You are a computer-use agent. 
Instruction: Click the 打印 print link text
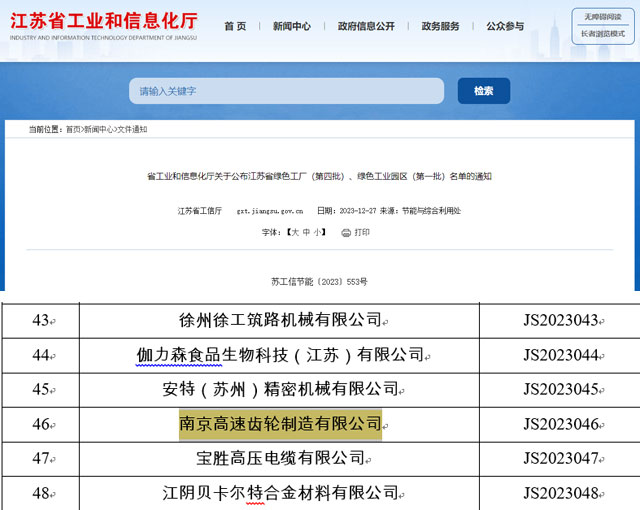tap(362, 232)
